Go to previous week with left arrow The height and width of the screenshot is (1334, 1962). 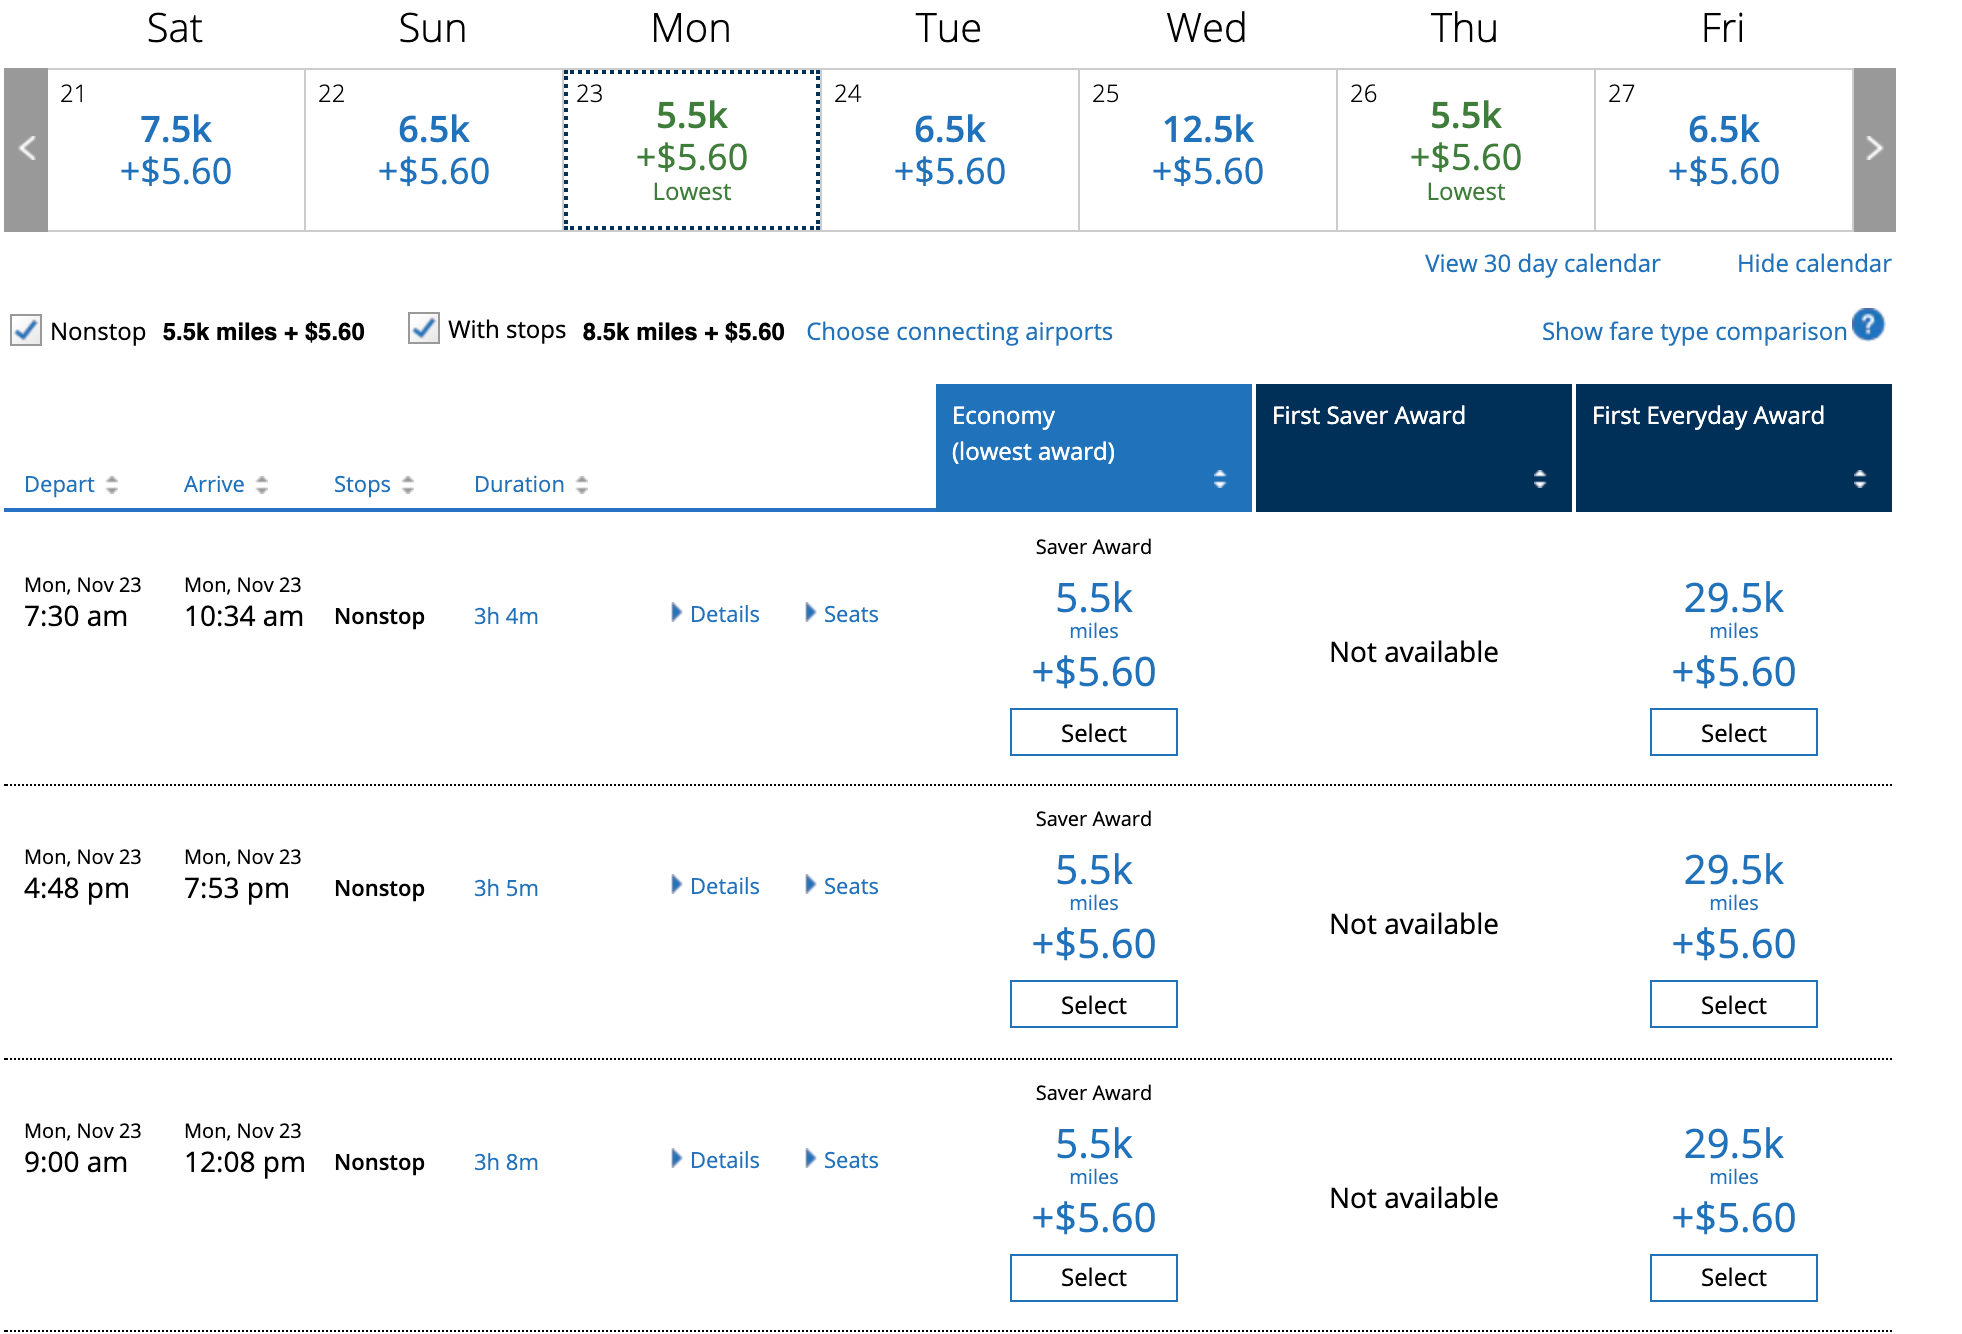[x=27, y=149]
